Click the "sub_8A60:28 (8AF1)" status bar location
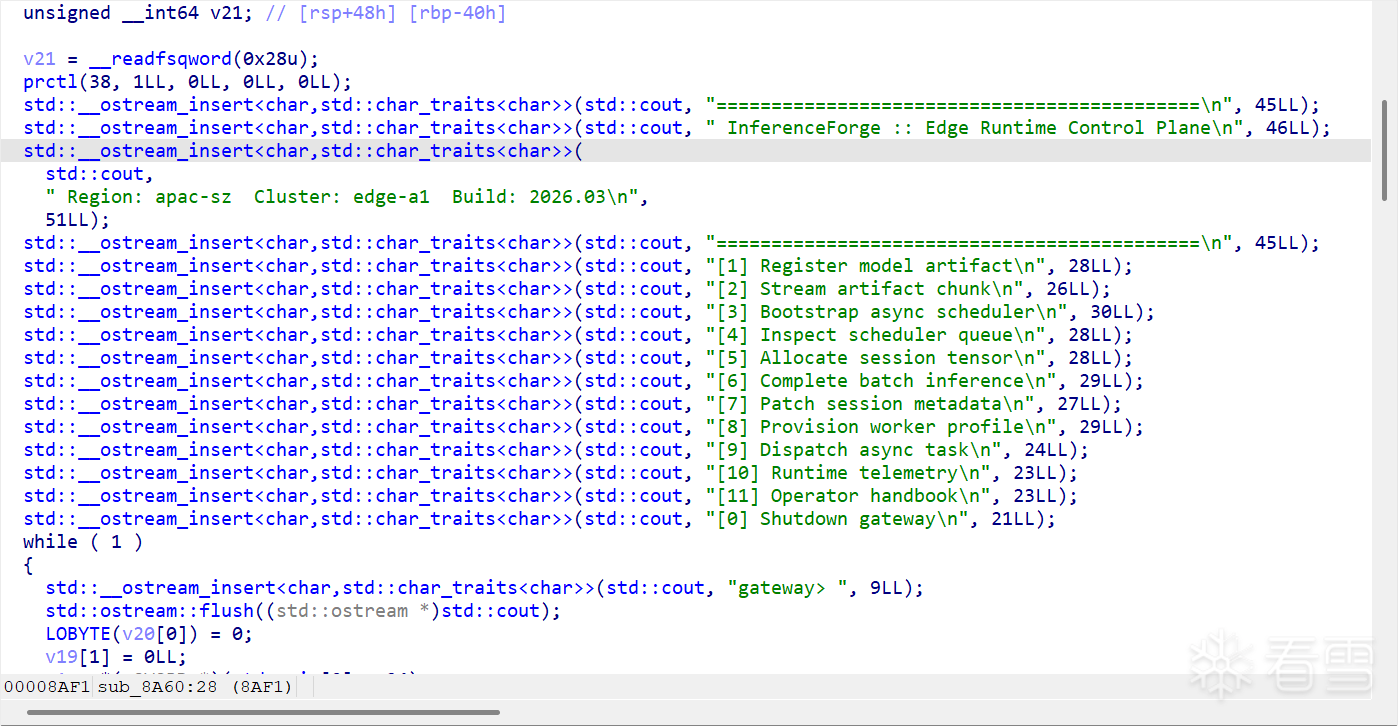1398x726 pixels. tap(196, 687)
